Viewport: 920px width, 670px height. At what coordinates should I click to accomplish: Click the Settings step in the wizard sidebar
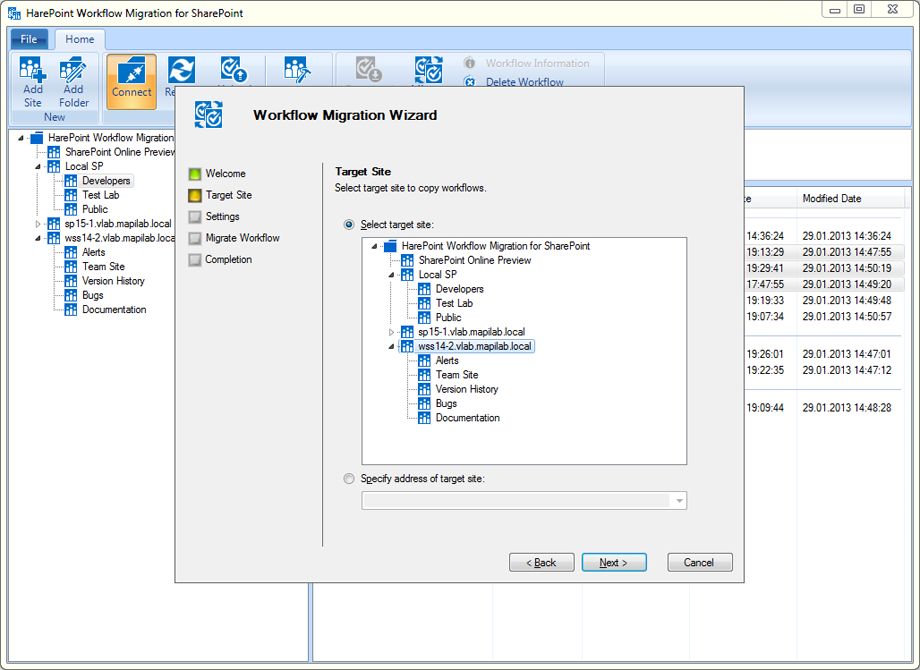222,216
